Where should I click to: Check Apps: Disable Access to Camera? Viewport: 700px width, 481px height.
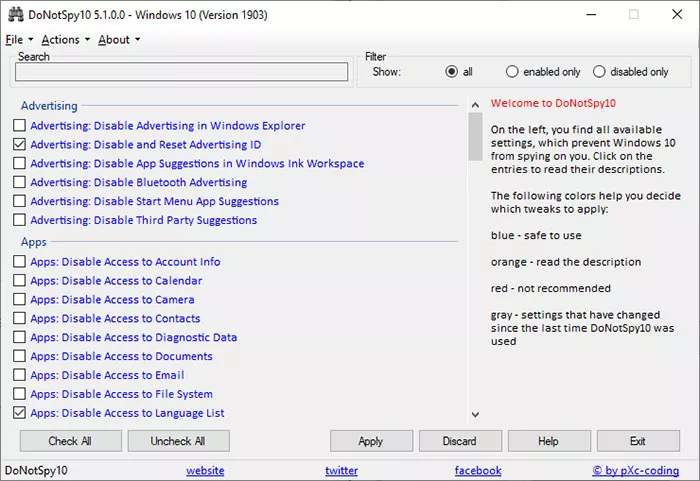[19, 299]
